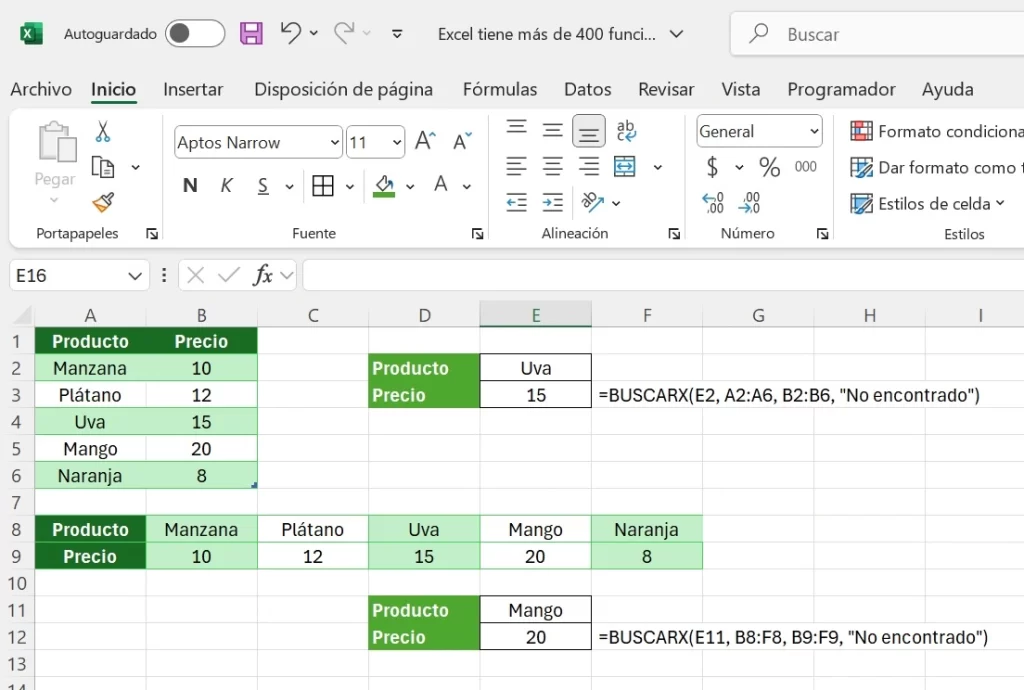The image size is (1024, 690).
Task: Open Estilos de celda
Action: coord(921,203)
